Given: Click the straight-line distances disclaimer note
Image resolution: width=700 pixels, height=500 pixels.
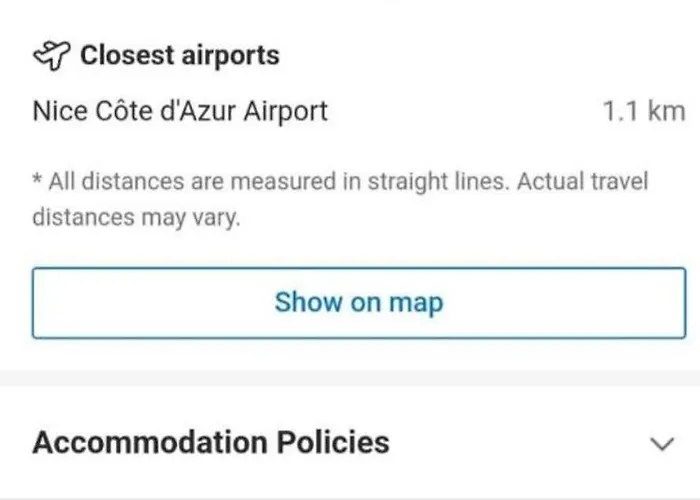Looking at the screenshot, I should click(340, 199).
